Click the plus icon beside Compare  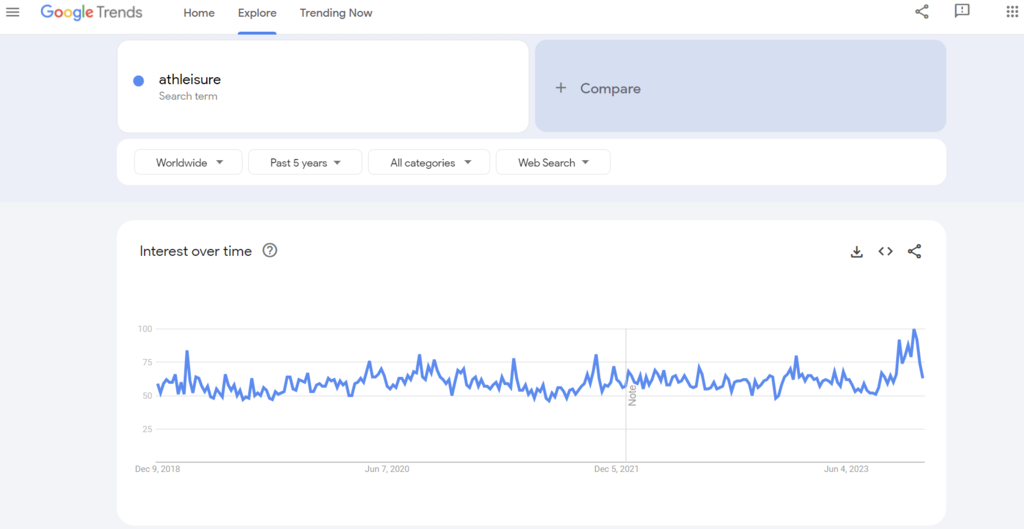pyautogui.click(x=561, y=88)
